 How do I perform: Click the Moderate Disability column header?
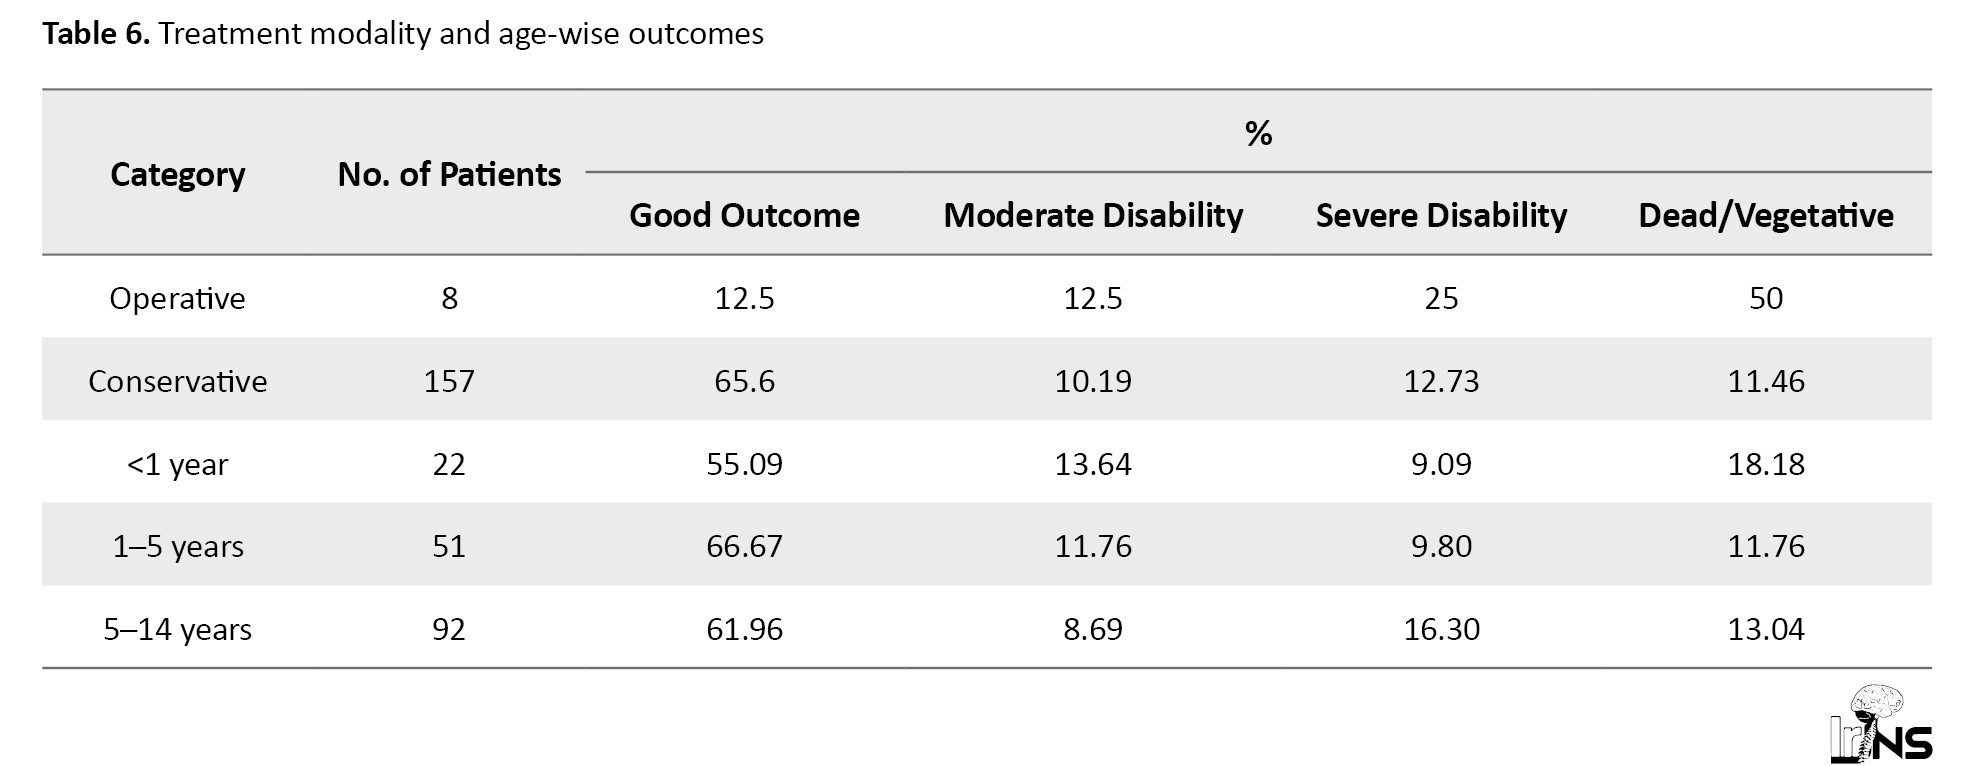(1093, 215)
